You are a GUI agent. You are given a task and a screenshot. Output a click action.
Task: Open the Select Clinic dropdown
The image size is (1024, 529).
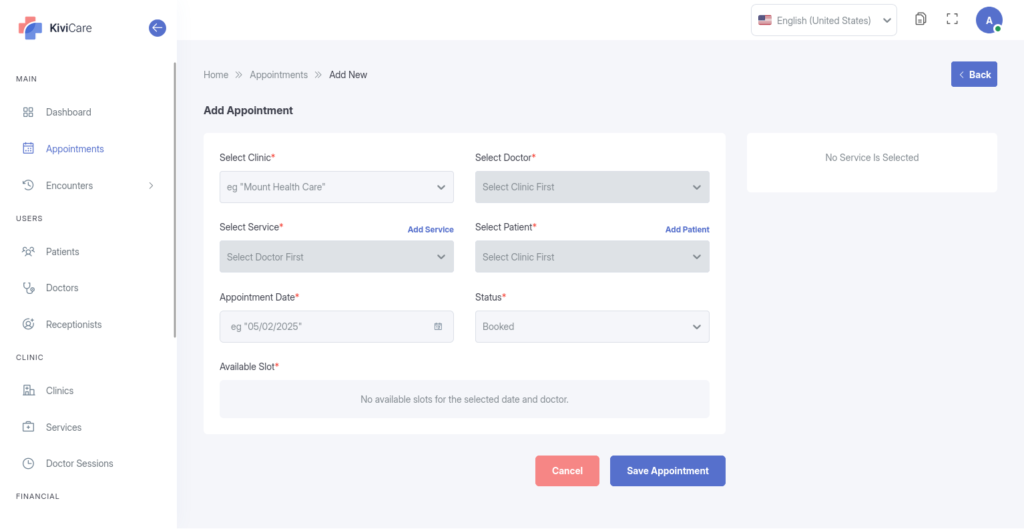[336, 187]
